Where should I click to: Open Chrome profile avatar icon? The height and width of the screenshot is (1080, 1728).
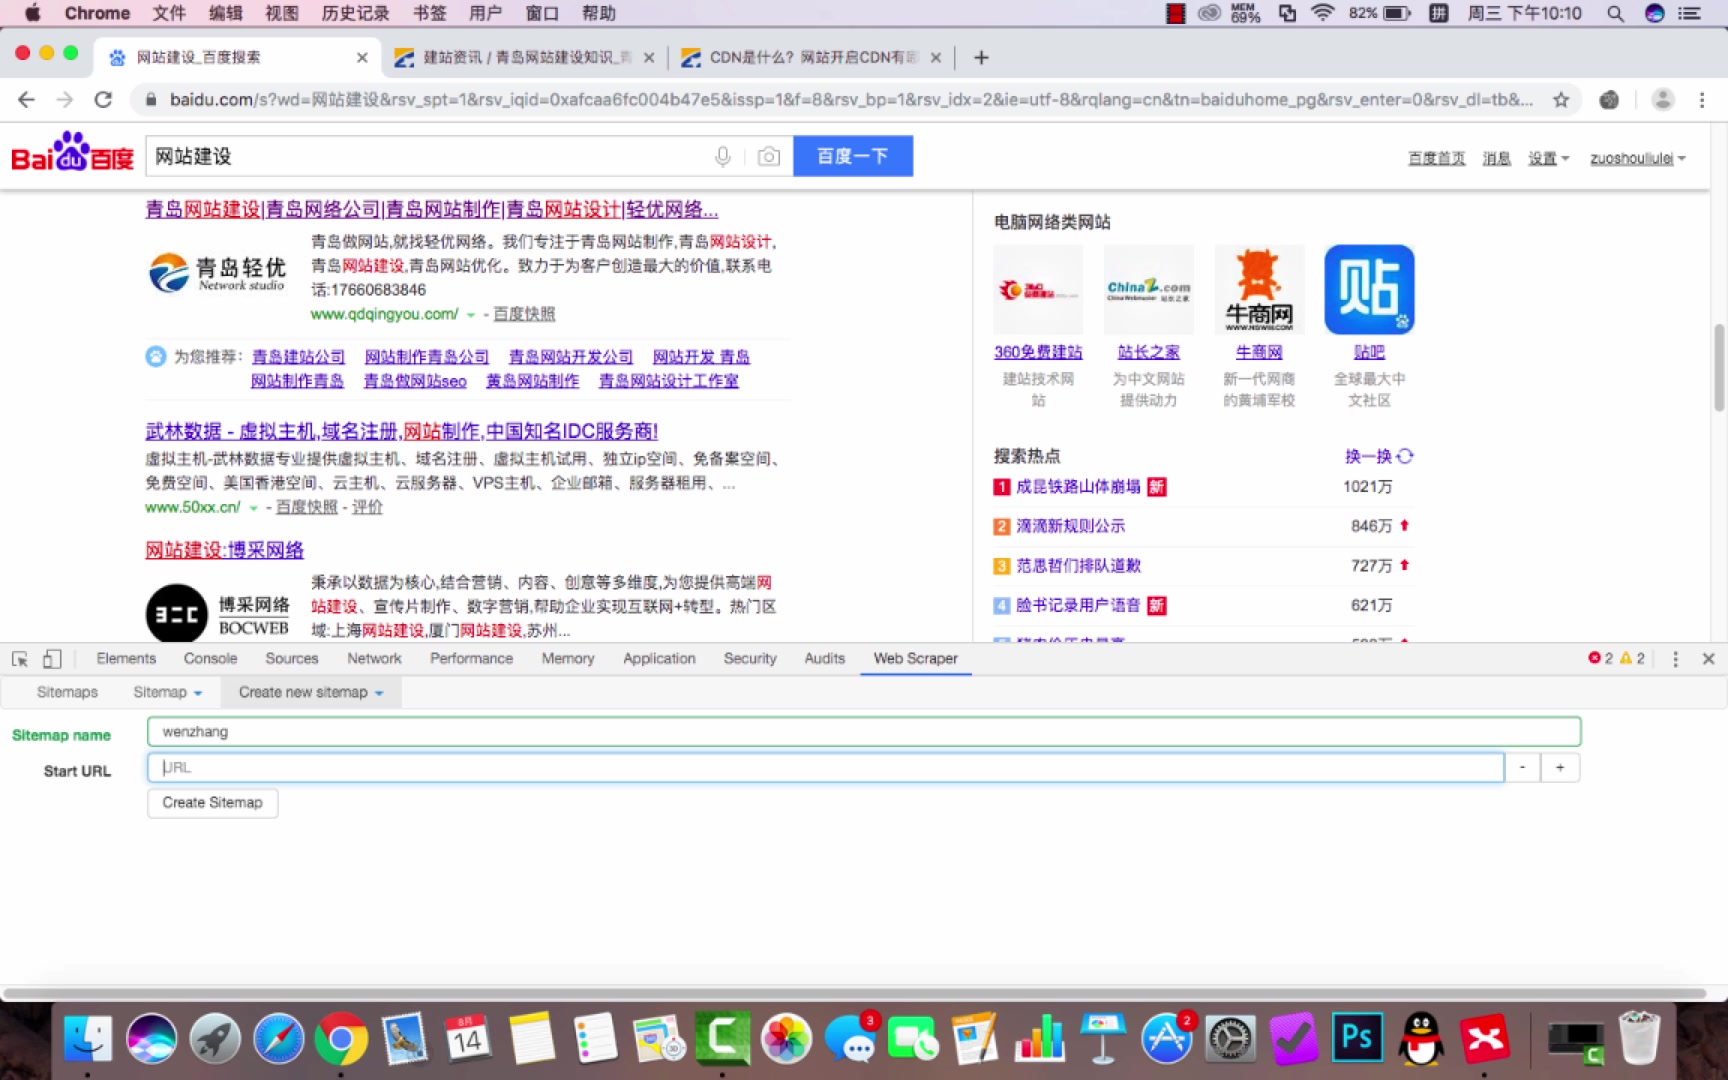(x=1662, y=99)
